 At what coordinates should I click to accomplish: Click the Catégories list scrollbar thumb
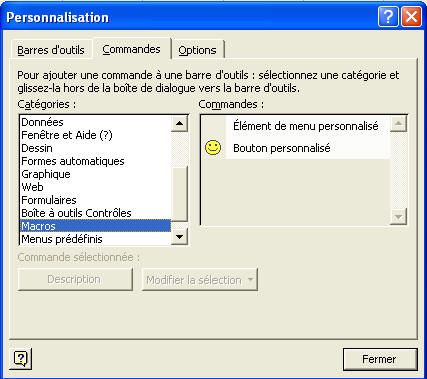[179, 193]
